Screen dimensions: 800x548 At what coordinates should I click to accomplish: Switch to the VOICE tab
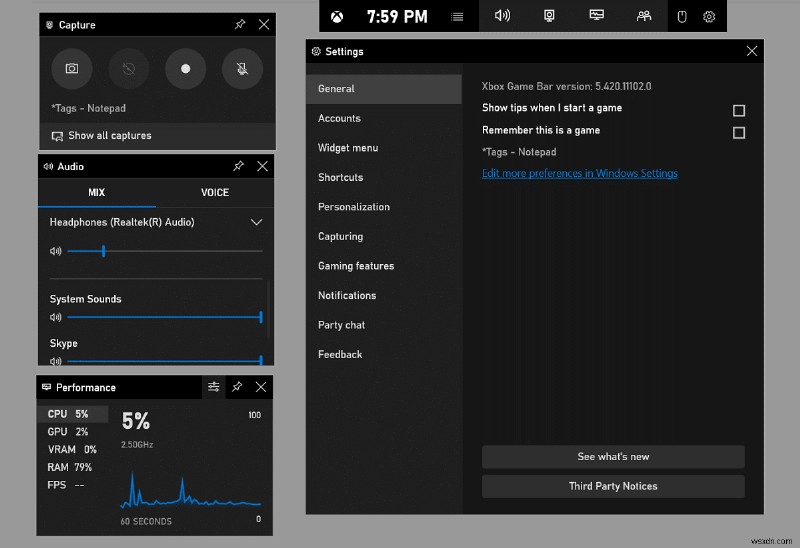(x=215, y=193)
